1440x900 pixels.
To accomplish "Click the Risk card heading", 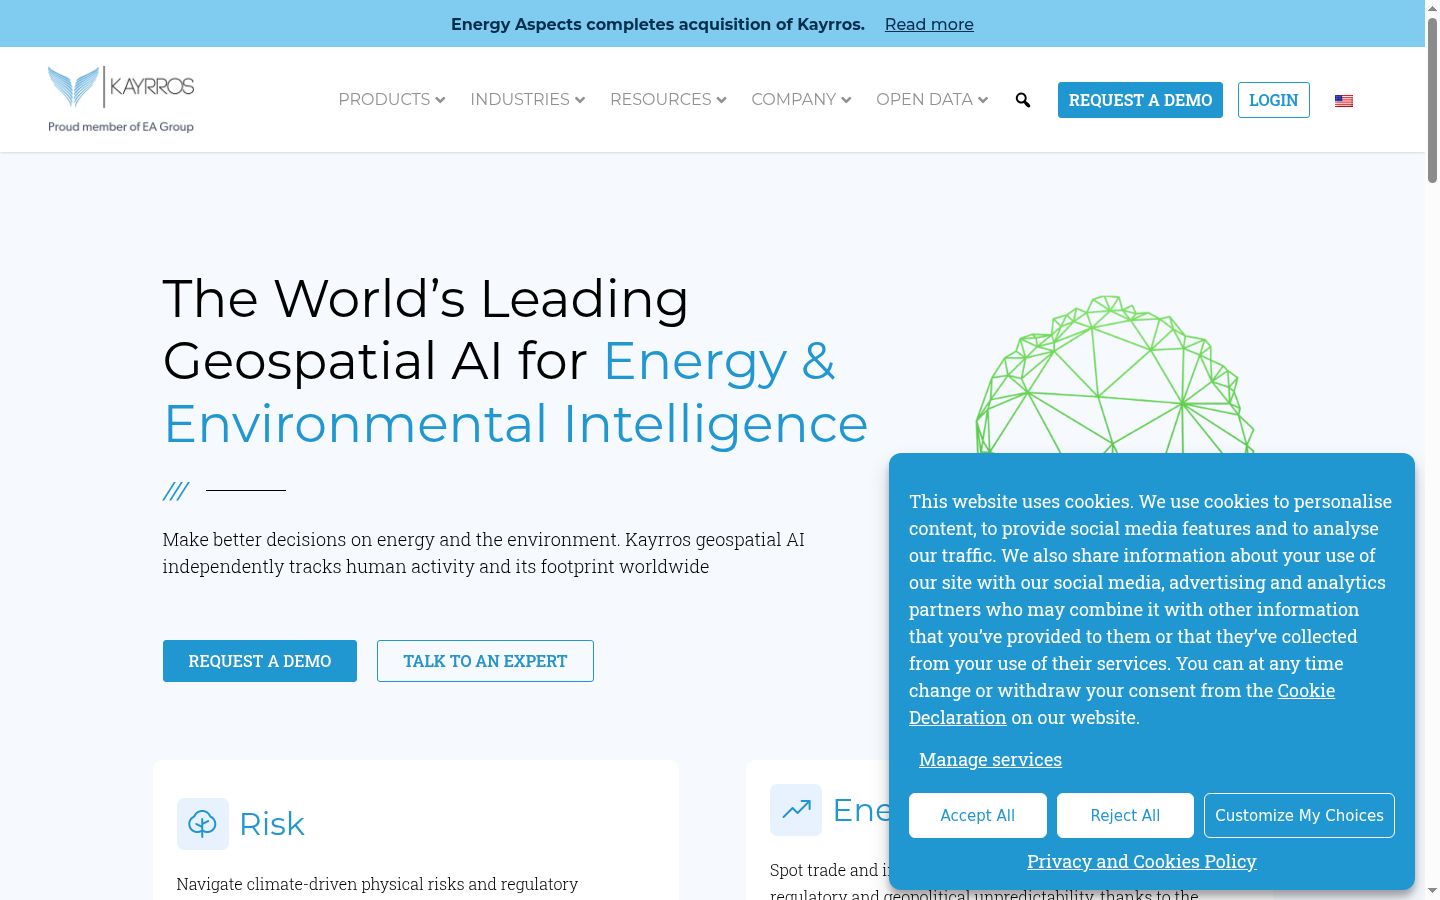I will point(272,824).
